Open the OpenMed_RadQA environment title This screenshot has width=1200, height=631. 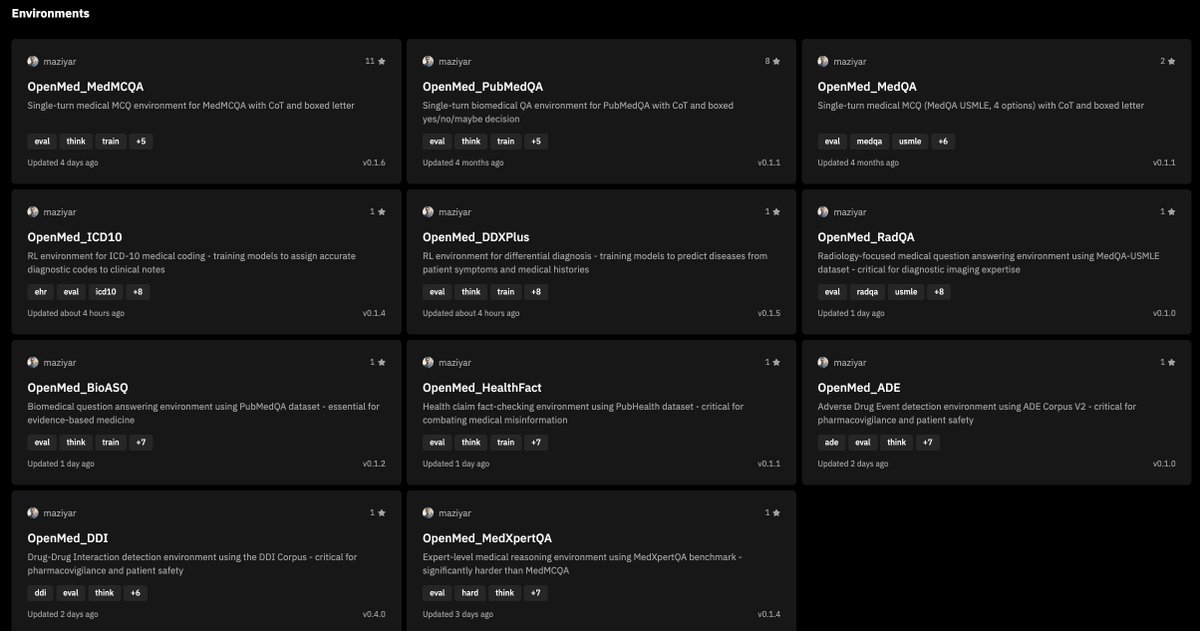point(866,238)
